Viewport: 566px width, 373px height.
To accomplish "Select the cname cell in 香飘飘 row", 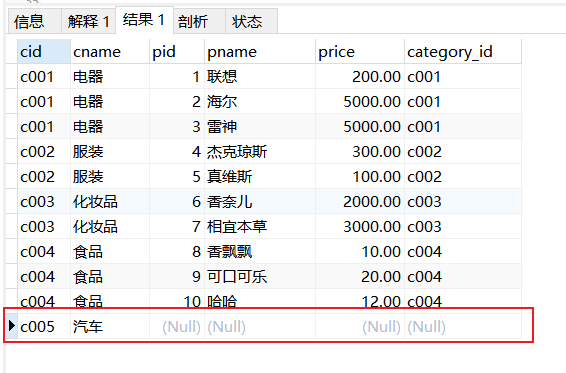I will 110,251.
